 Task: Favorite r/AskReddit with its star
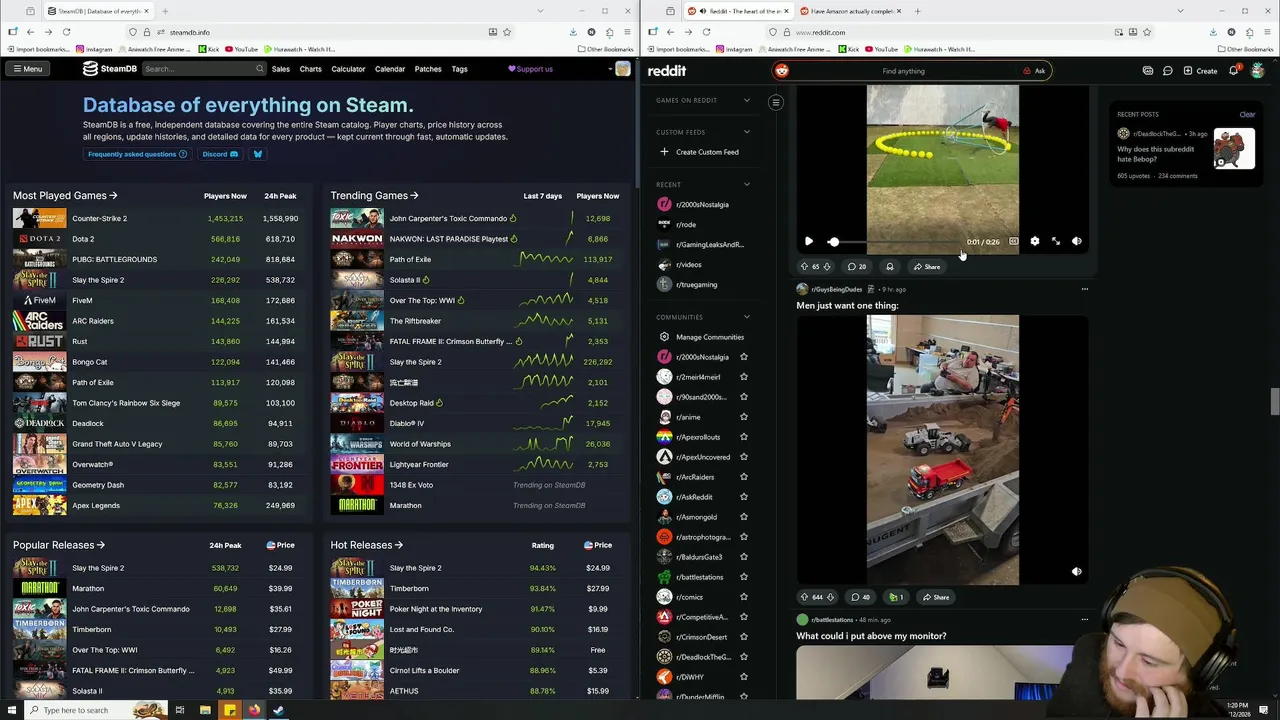coord(743,497)
